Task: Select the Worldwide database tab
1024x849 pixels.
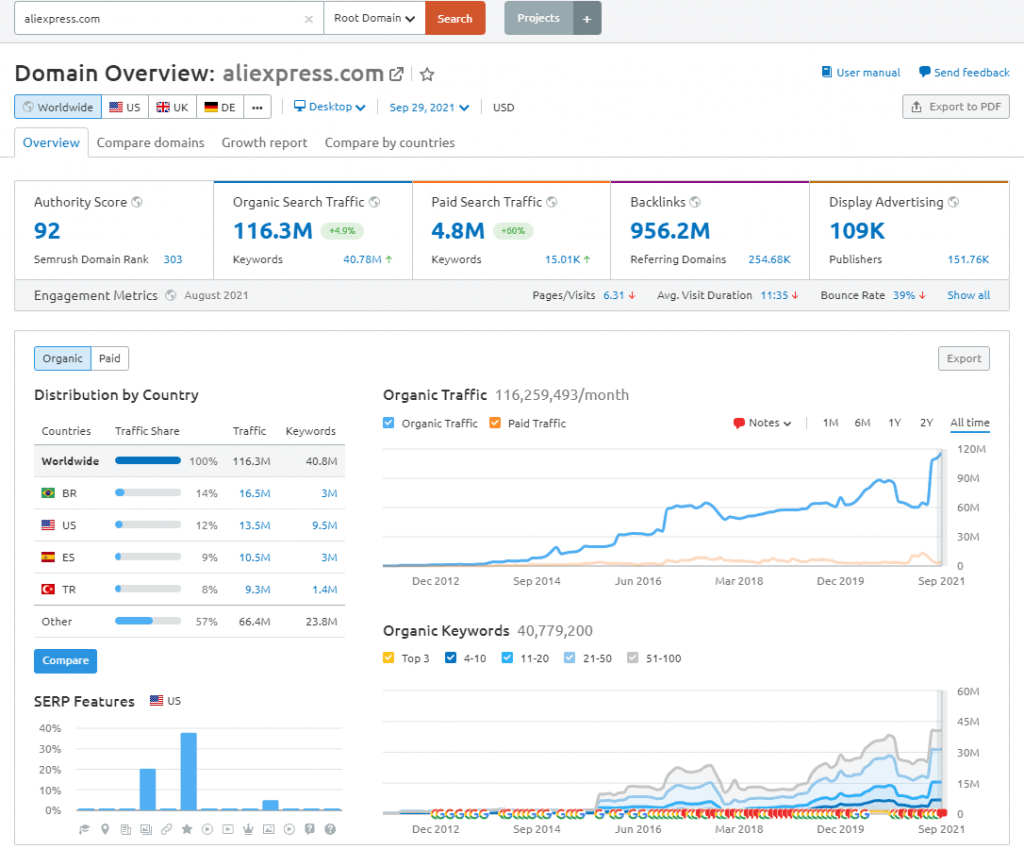Action: click(58, 107)
